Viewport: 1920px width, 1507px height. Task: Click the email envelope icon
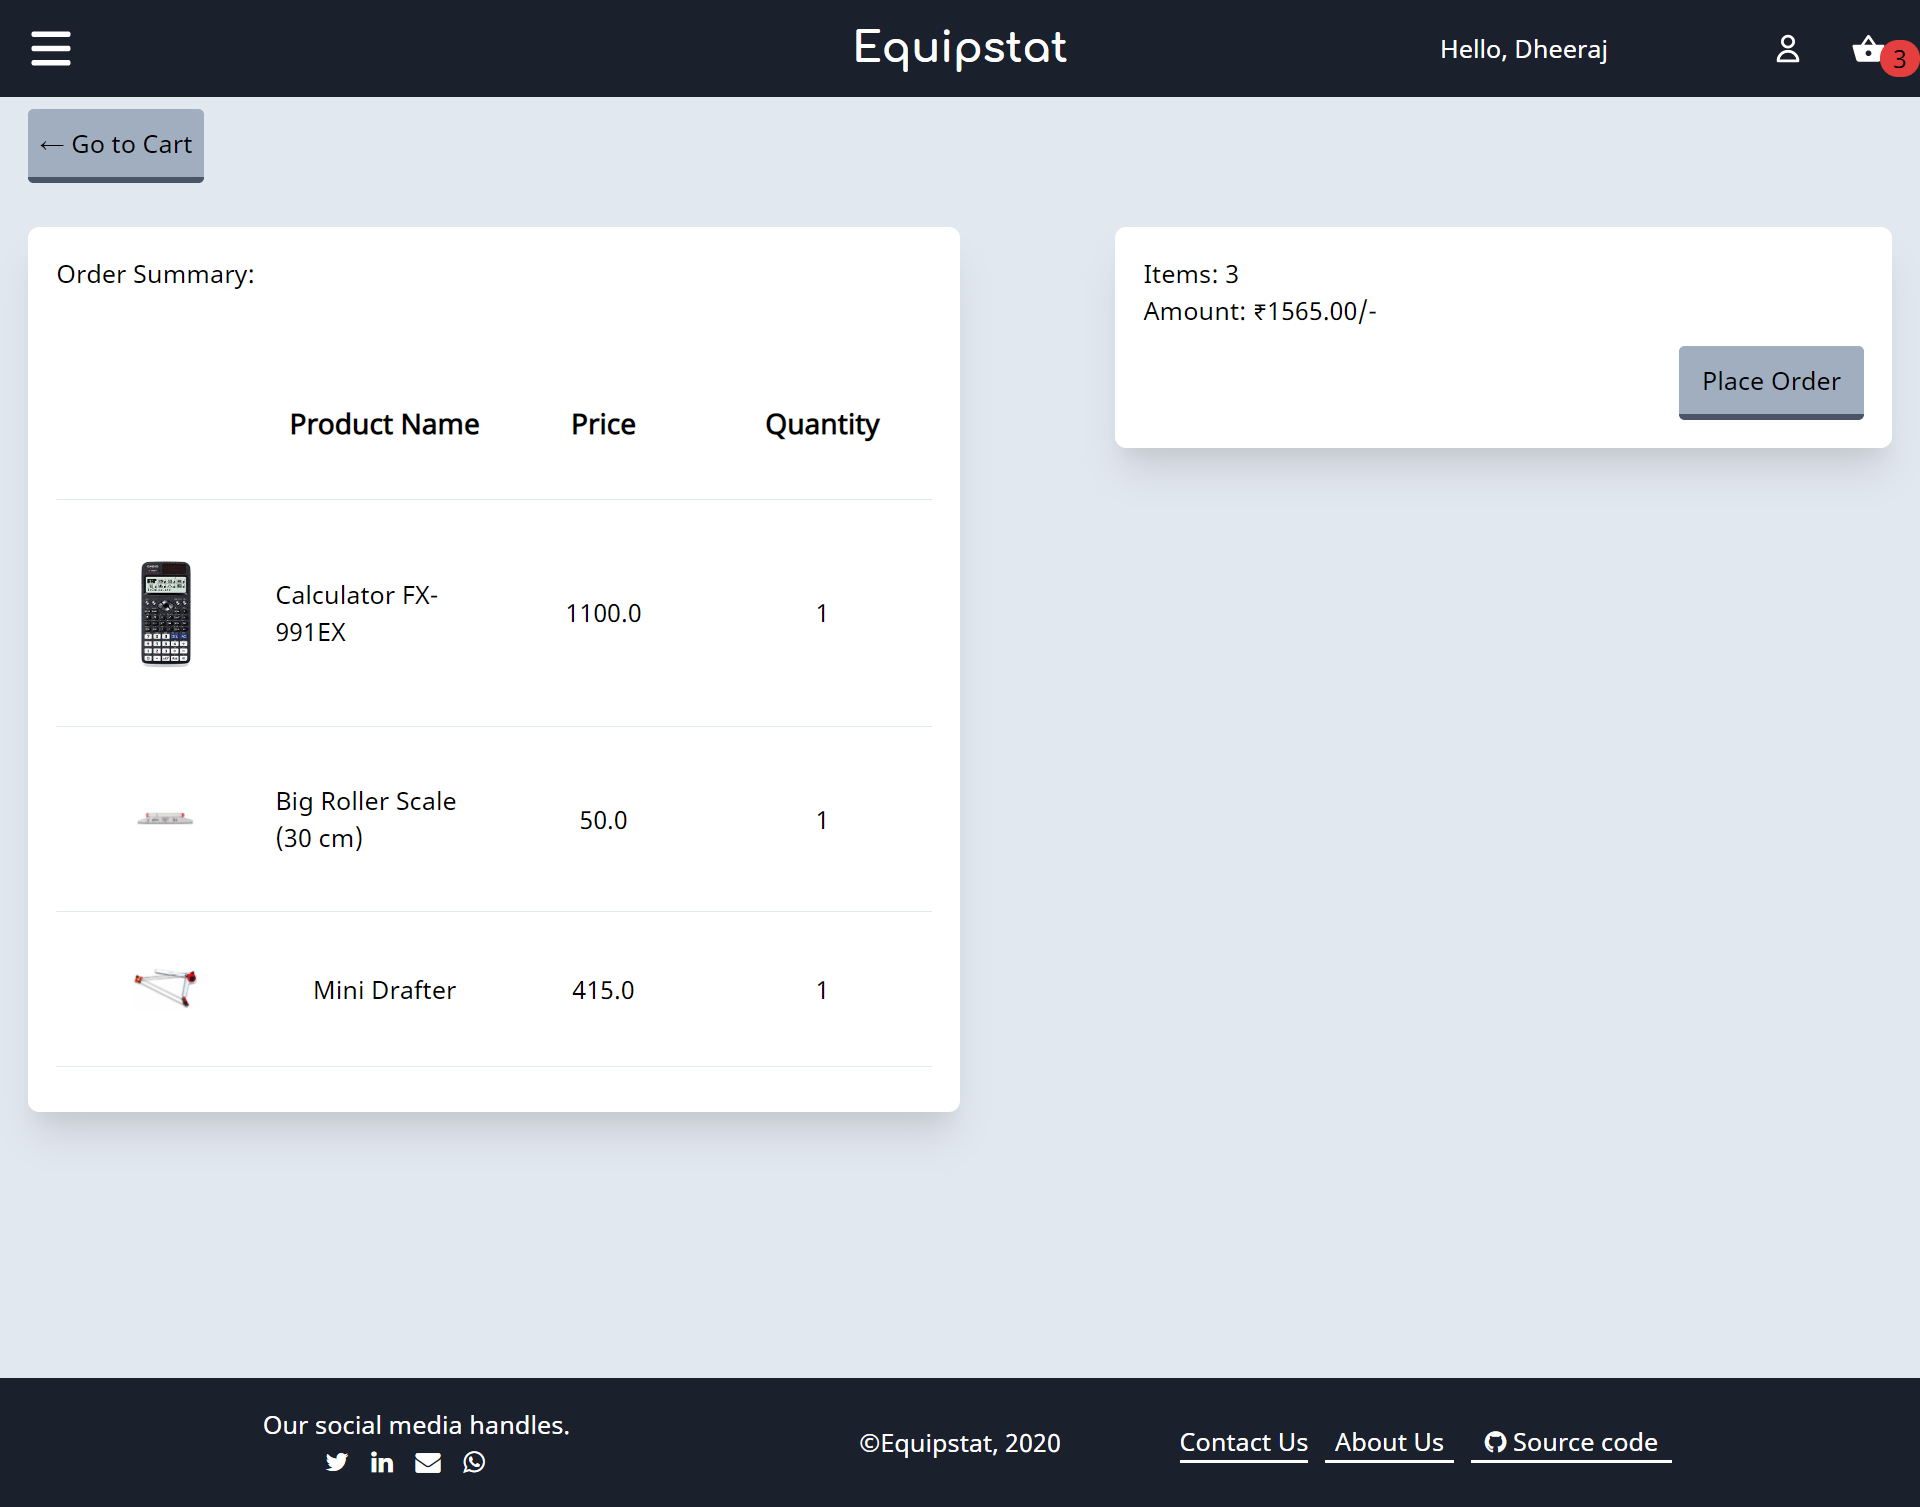[x=428, y=1462]
